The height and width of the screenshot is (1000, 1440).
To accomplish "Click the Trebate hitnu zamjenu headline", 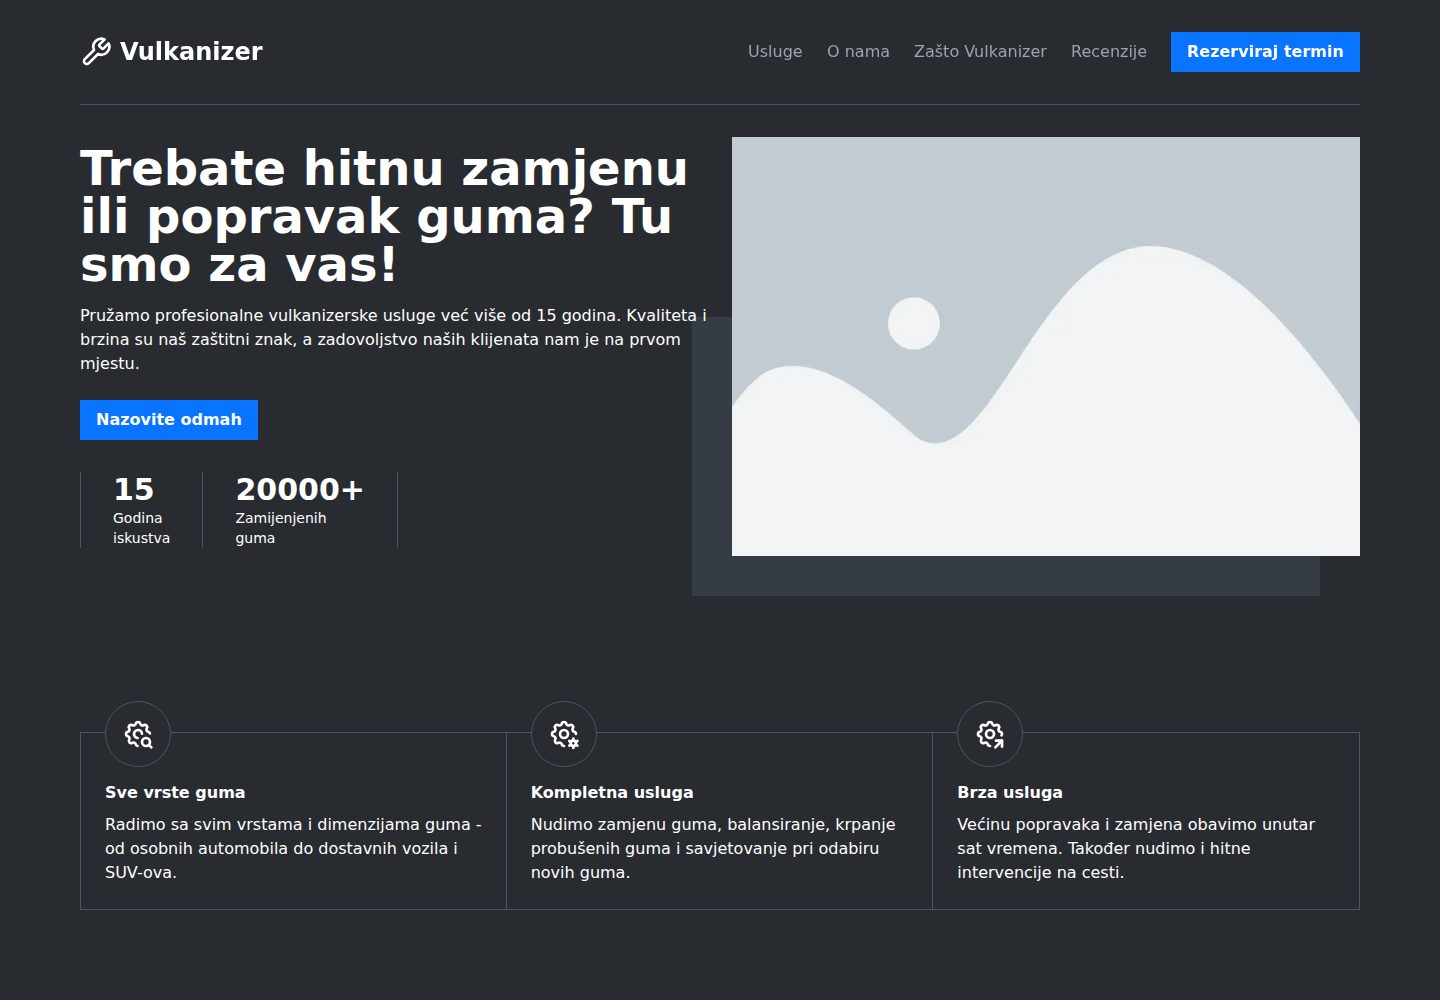I will (x=384, y=216).
